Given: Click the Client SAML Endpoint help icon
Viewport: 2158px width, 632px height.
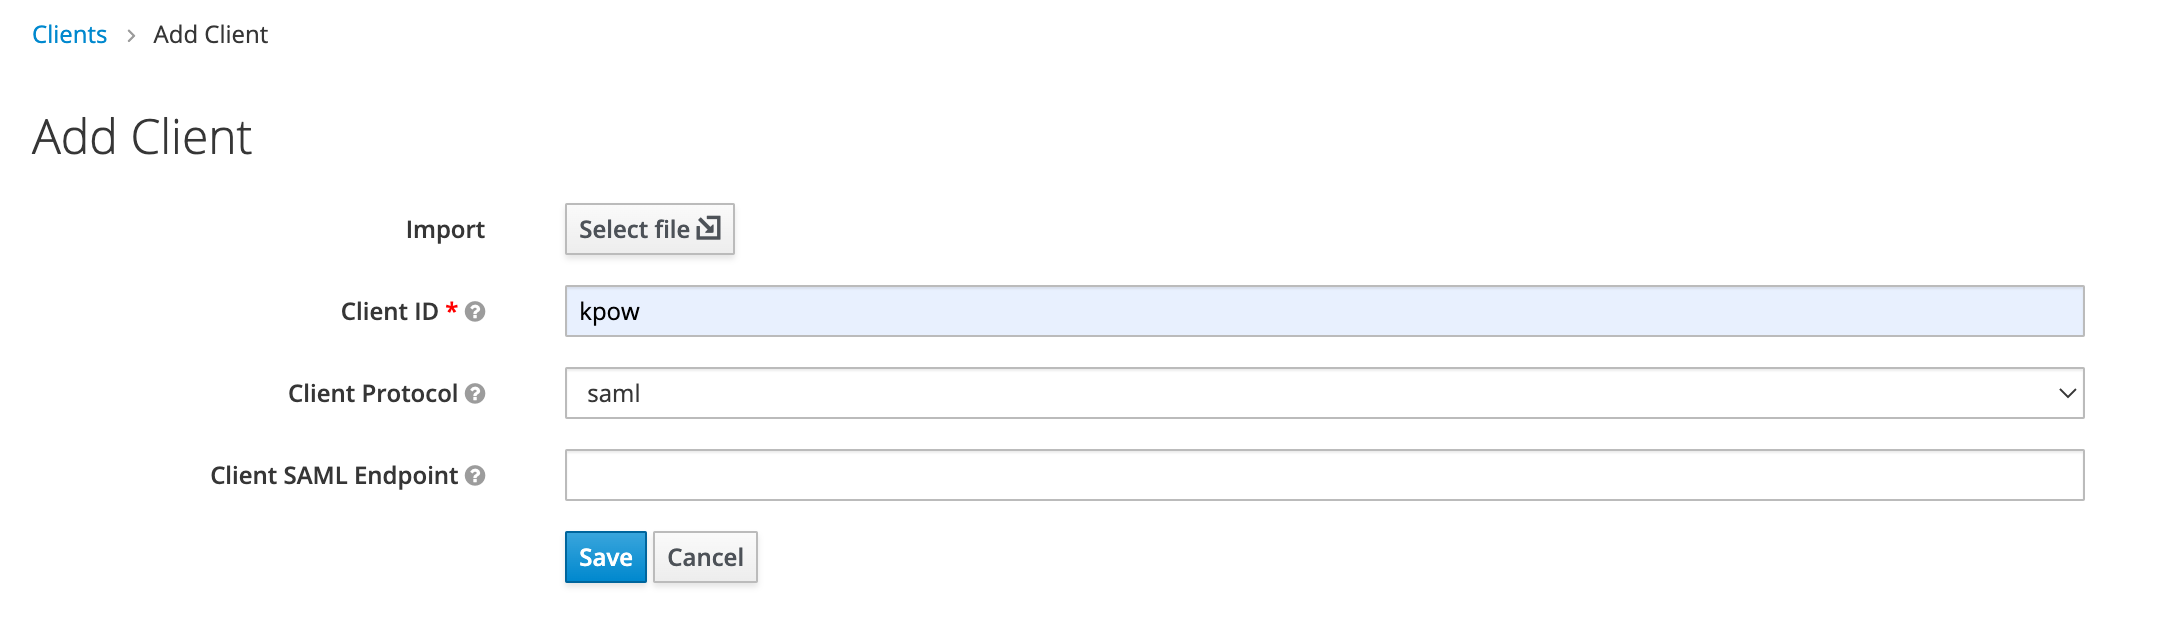Looking at the screenshot, I should pyautogui.click(x=475, y=476).
